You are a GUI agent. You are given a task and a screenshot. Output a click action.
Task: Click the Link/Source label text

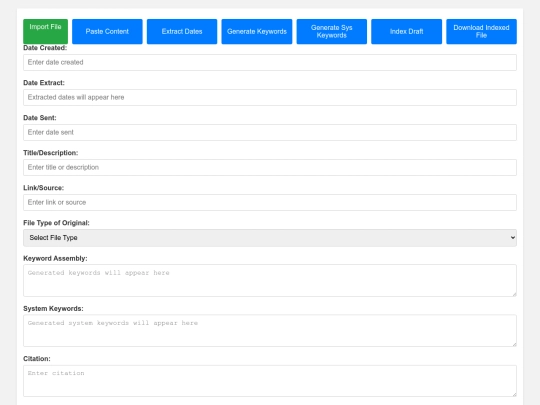43,188
